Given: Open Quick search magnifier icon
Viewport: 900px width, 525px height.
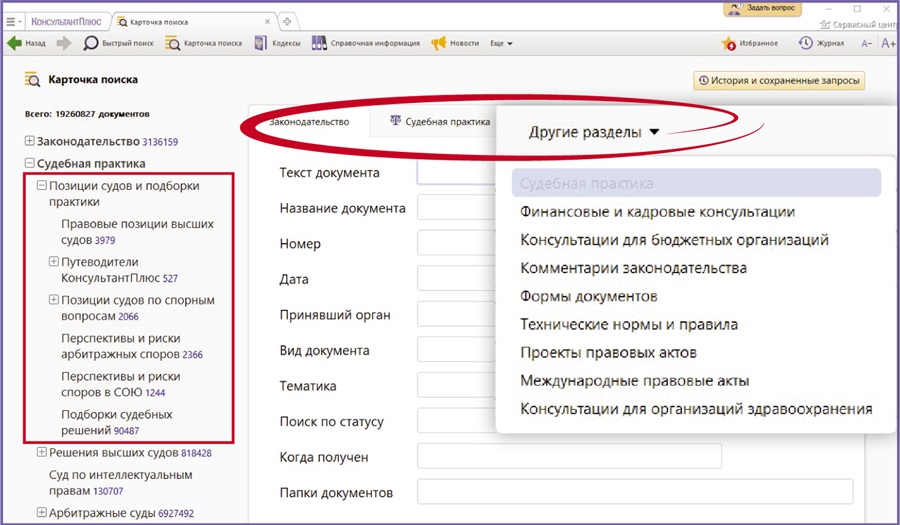Looking at the screenshot, I should pos(91,43).
